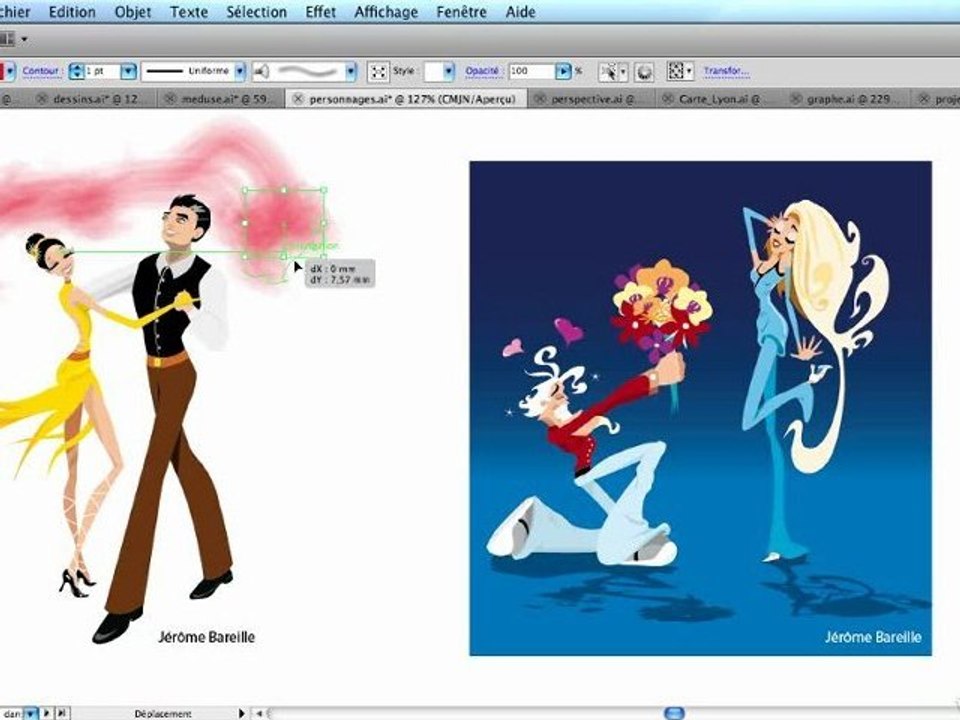Open the Edition menu

72,12
